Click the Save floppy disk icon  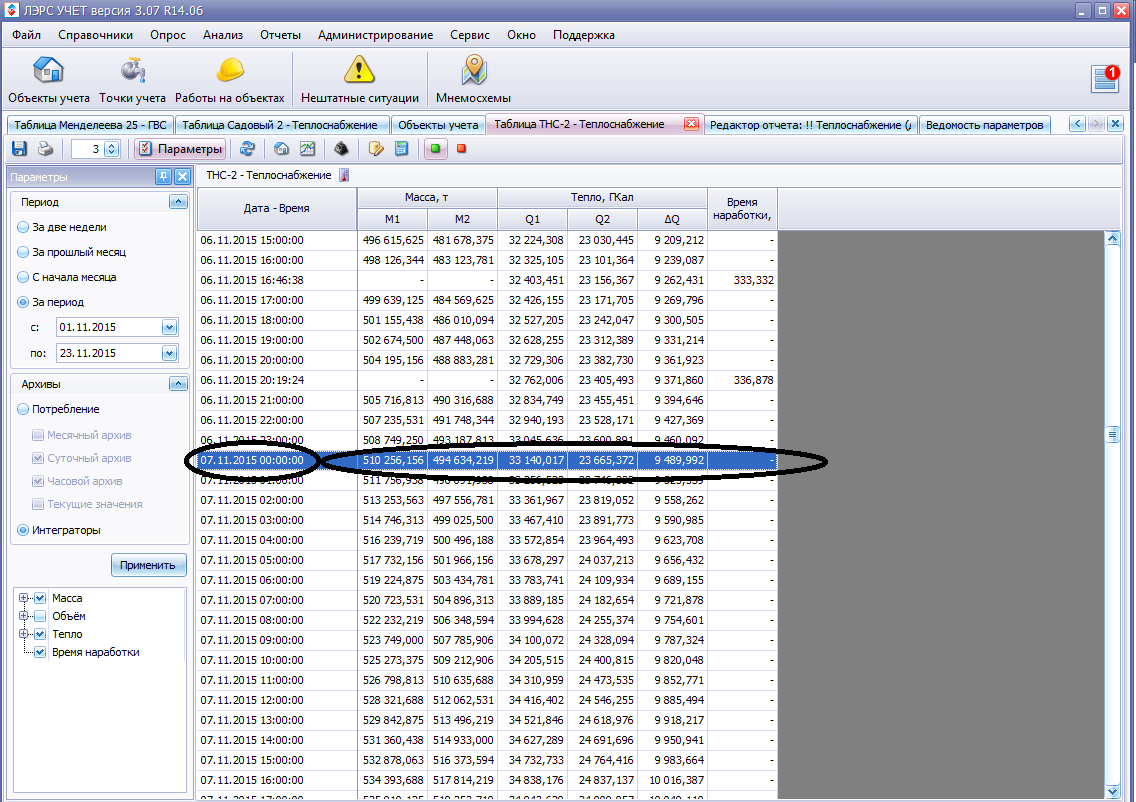[x=20, y=149]
